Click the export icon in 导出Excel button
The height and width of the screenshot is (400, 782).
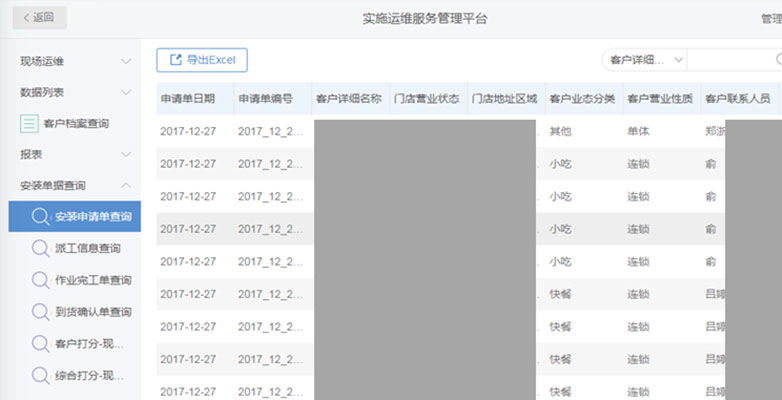(176, 60)
